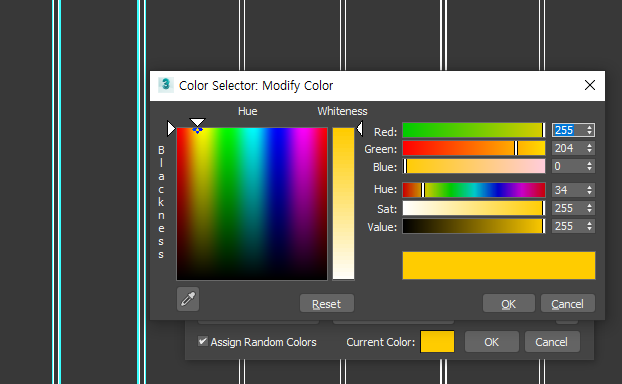
Task: Click the Hue marker above the color field
Action: click(x=197, y=122)
